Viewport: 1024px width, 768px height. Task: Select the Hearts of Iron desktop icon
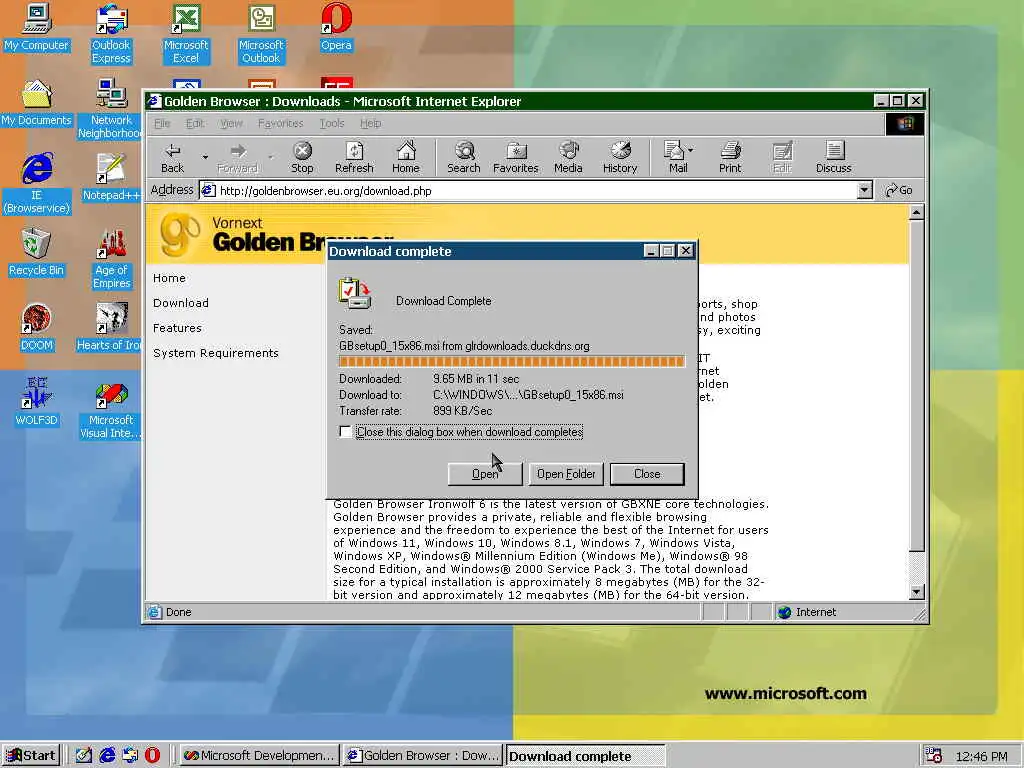point(109,328)
